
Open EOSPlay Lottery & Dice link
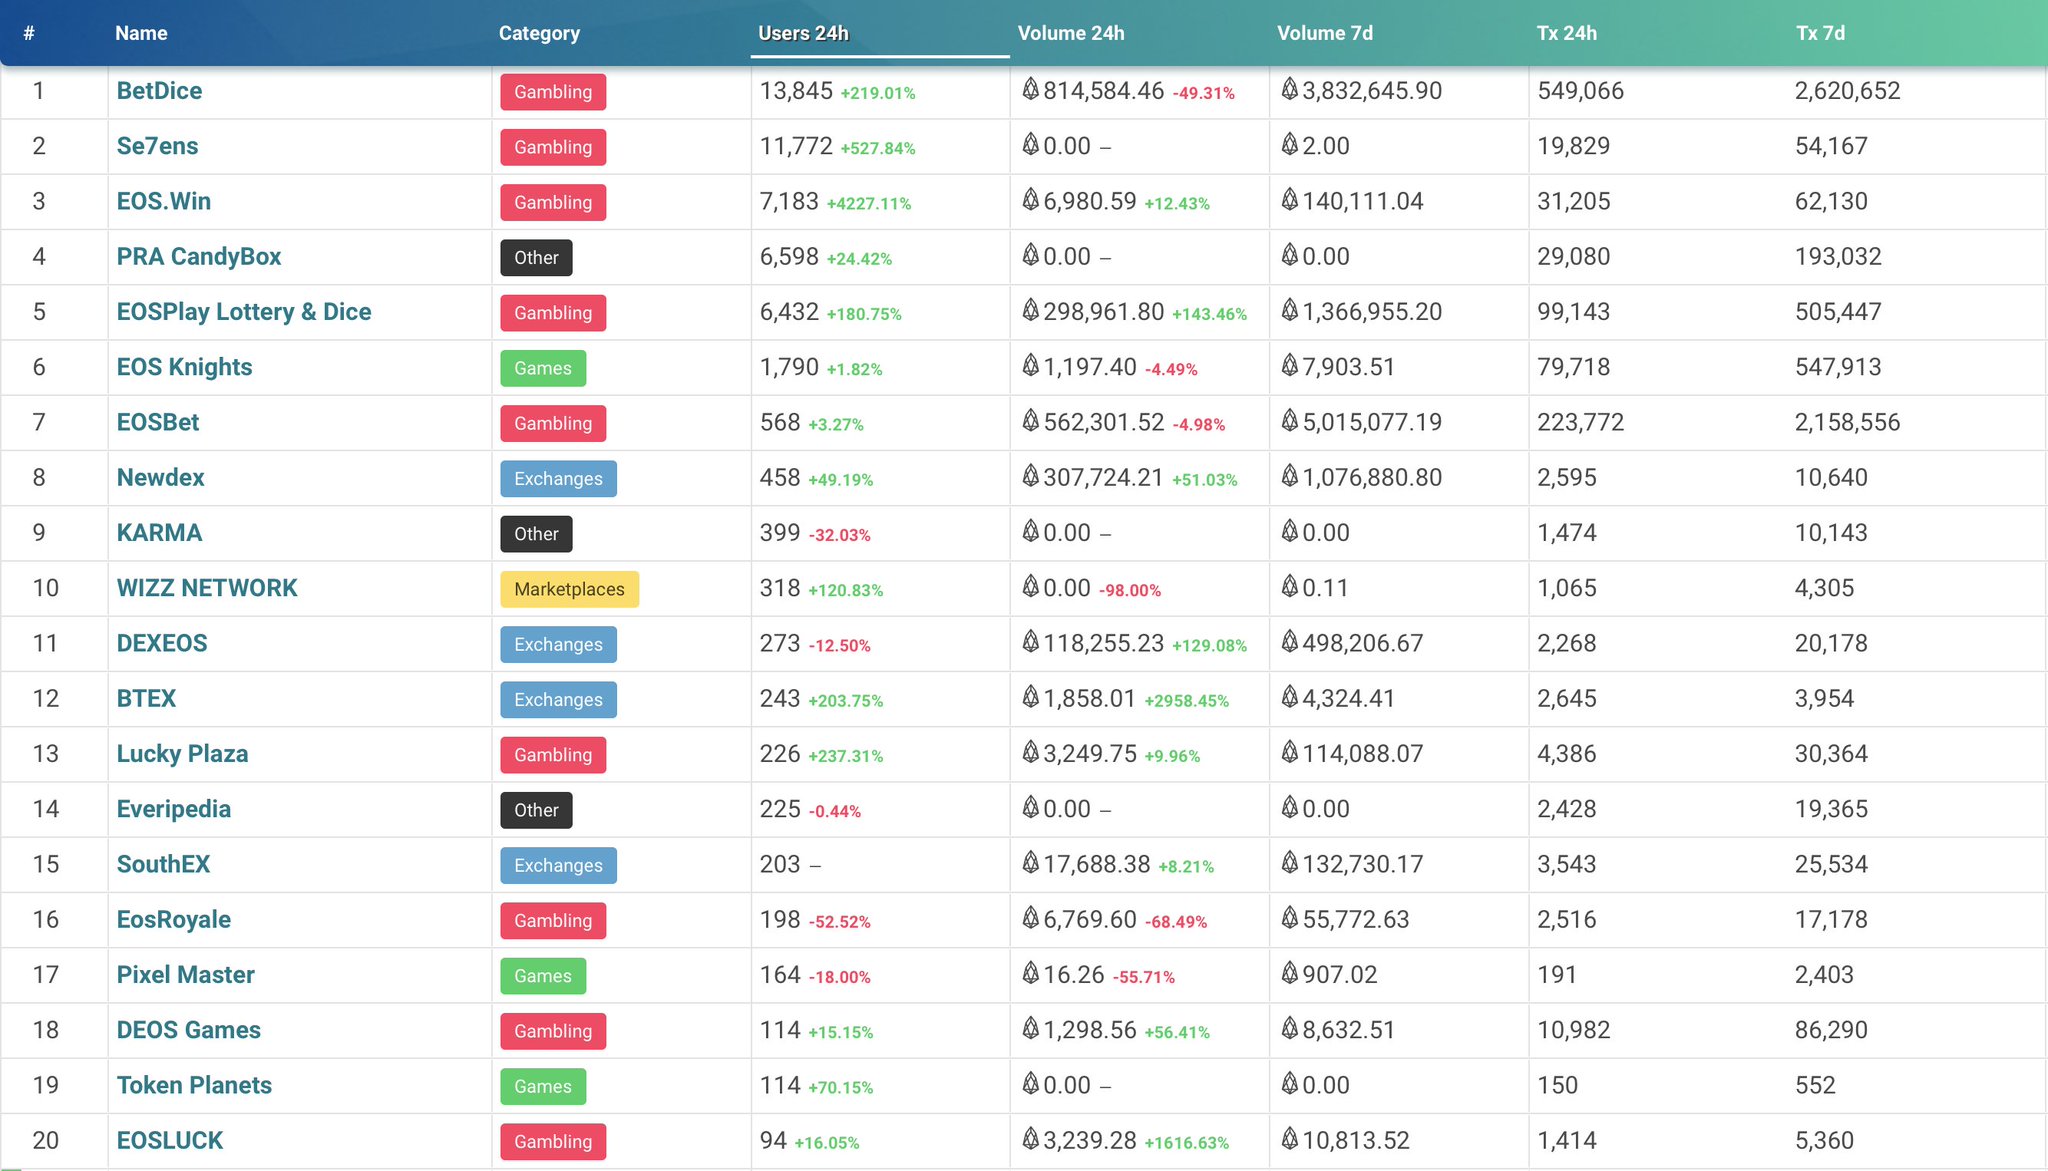(244, 312)
